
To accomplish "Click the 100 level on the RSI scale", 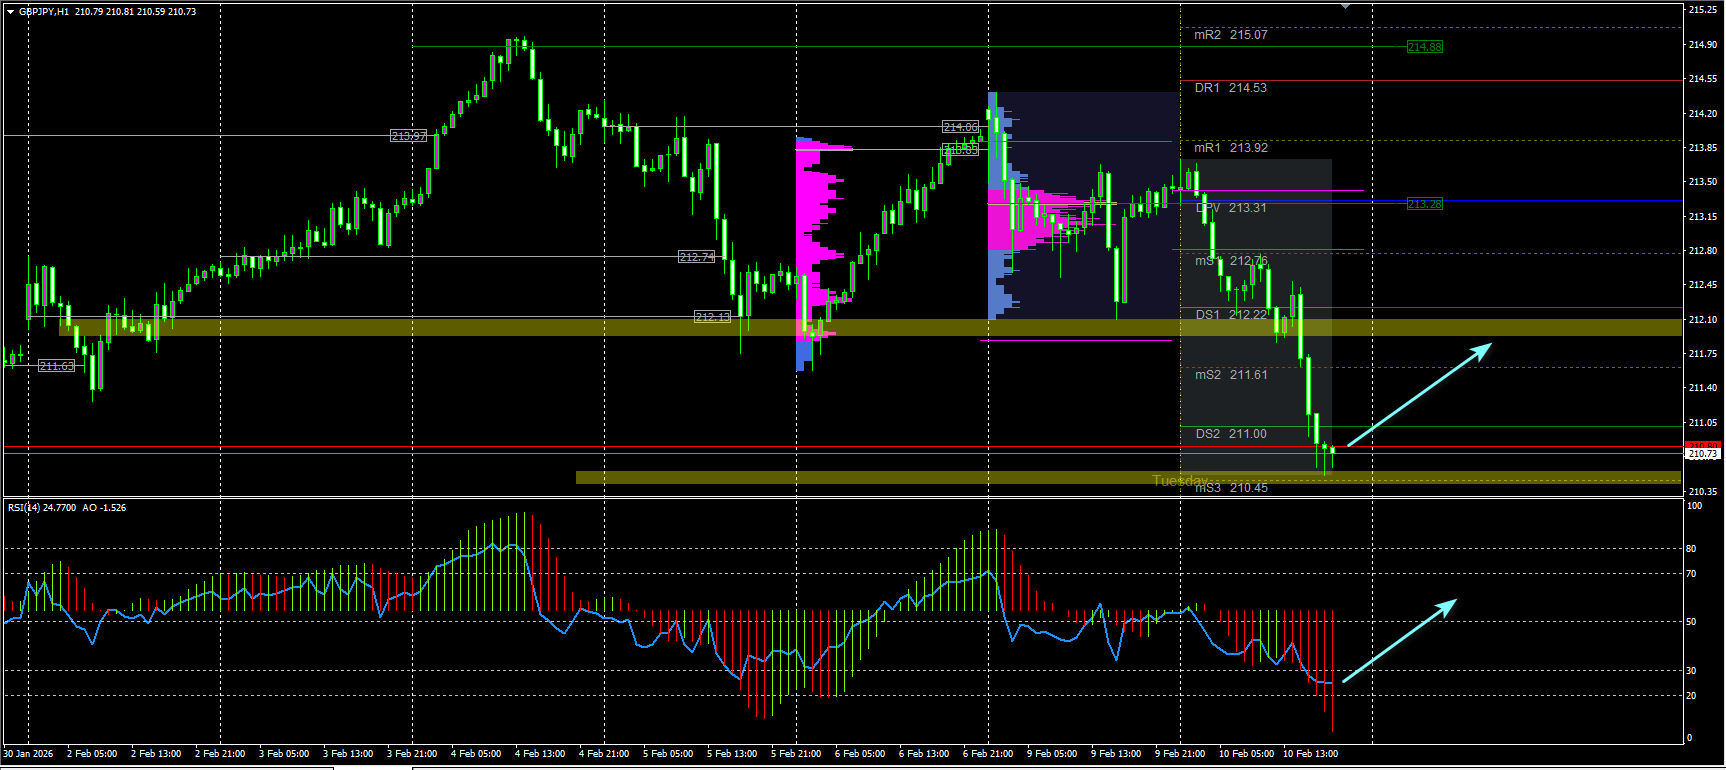I will click(1694, 506).
